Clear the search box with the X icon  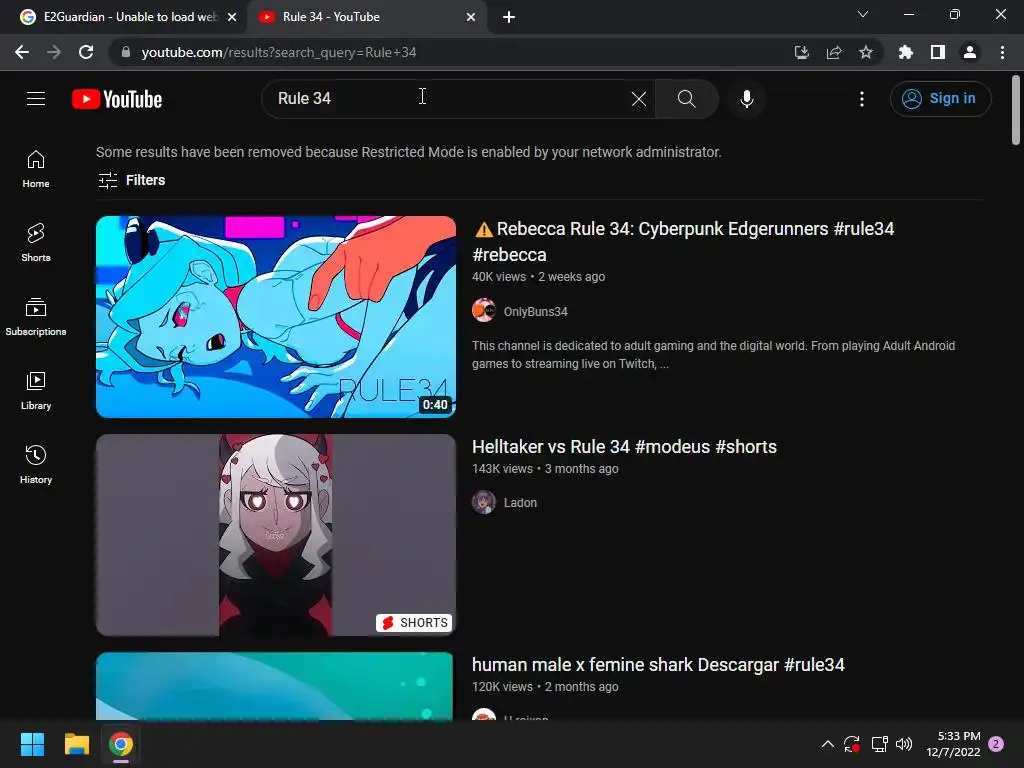tap(639, 99)
